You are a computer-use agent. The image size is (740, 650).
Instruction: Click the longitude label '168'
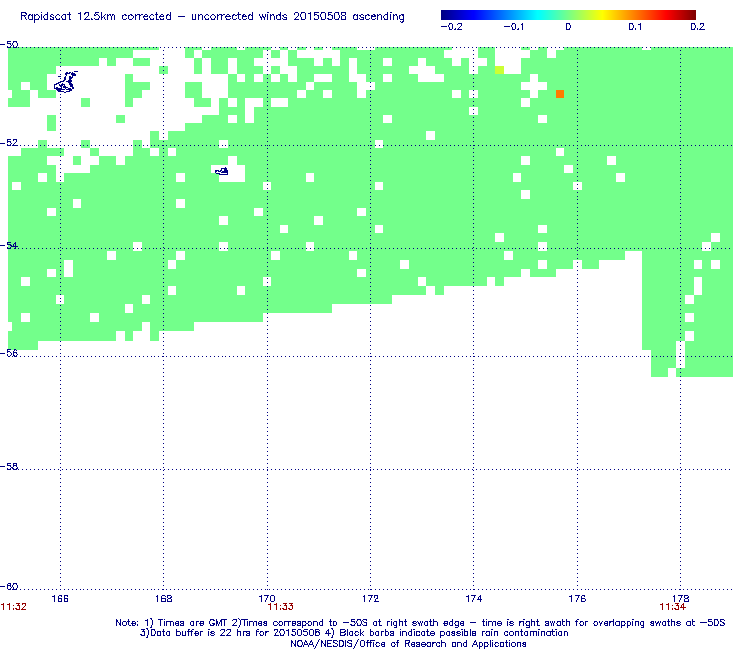(x=163, y=599)
